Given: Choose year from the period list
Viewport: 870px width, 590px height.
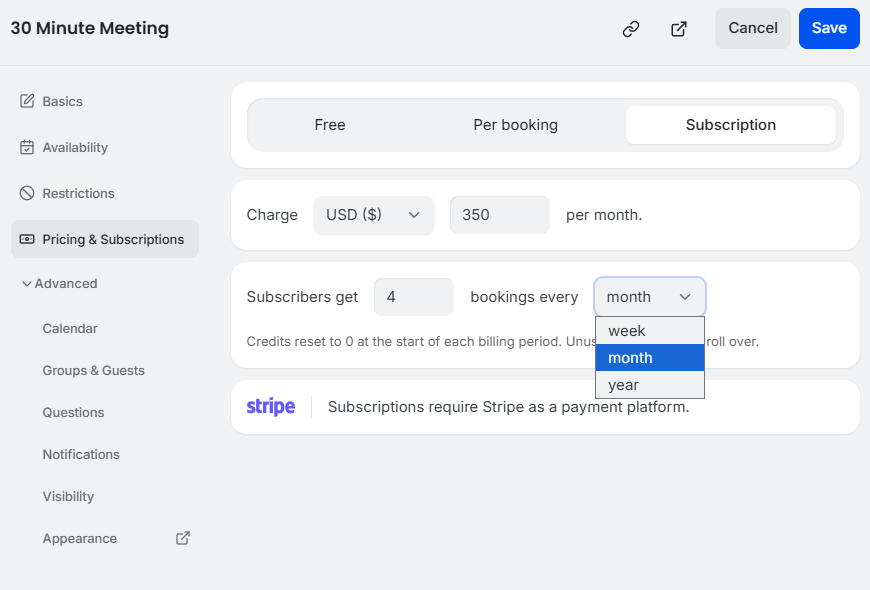Looking at the screenshot, I should 650,385.
